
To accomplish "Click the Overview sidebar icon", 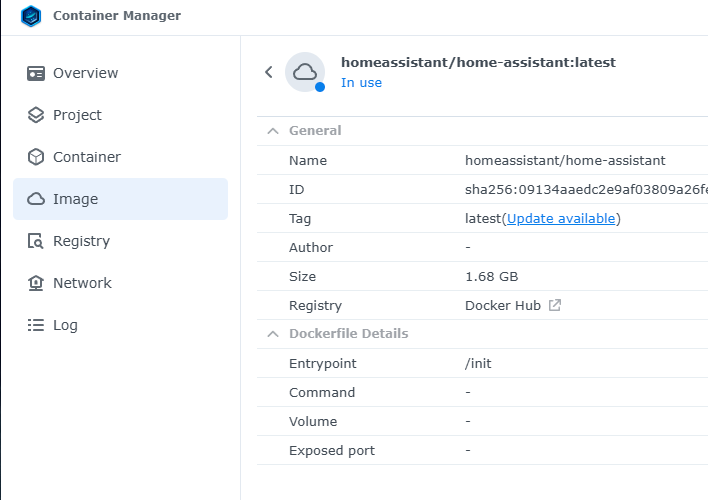I will [36, 73].
